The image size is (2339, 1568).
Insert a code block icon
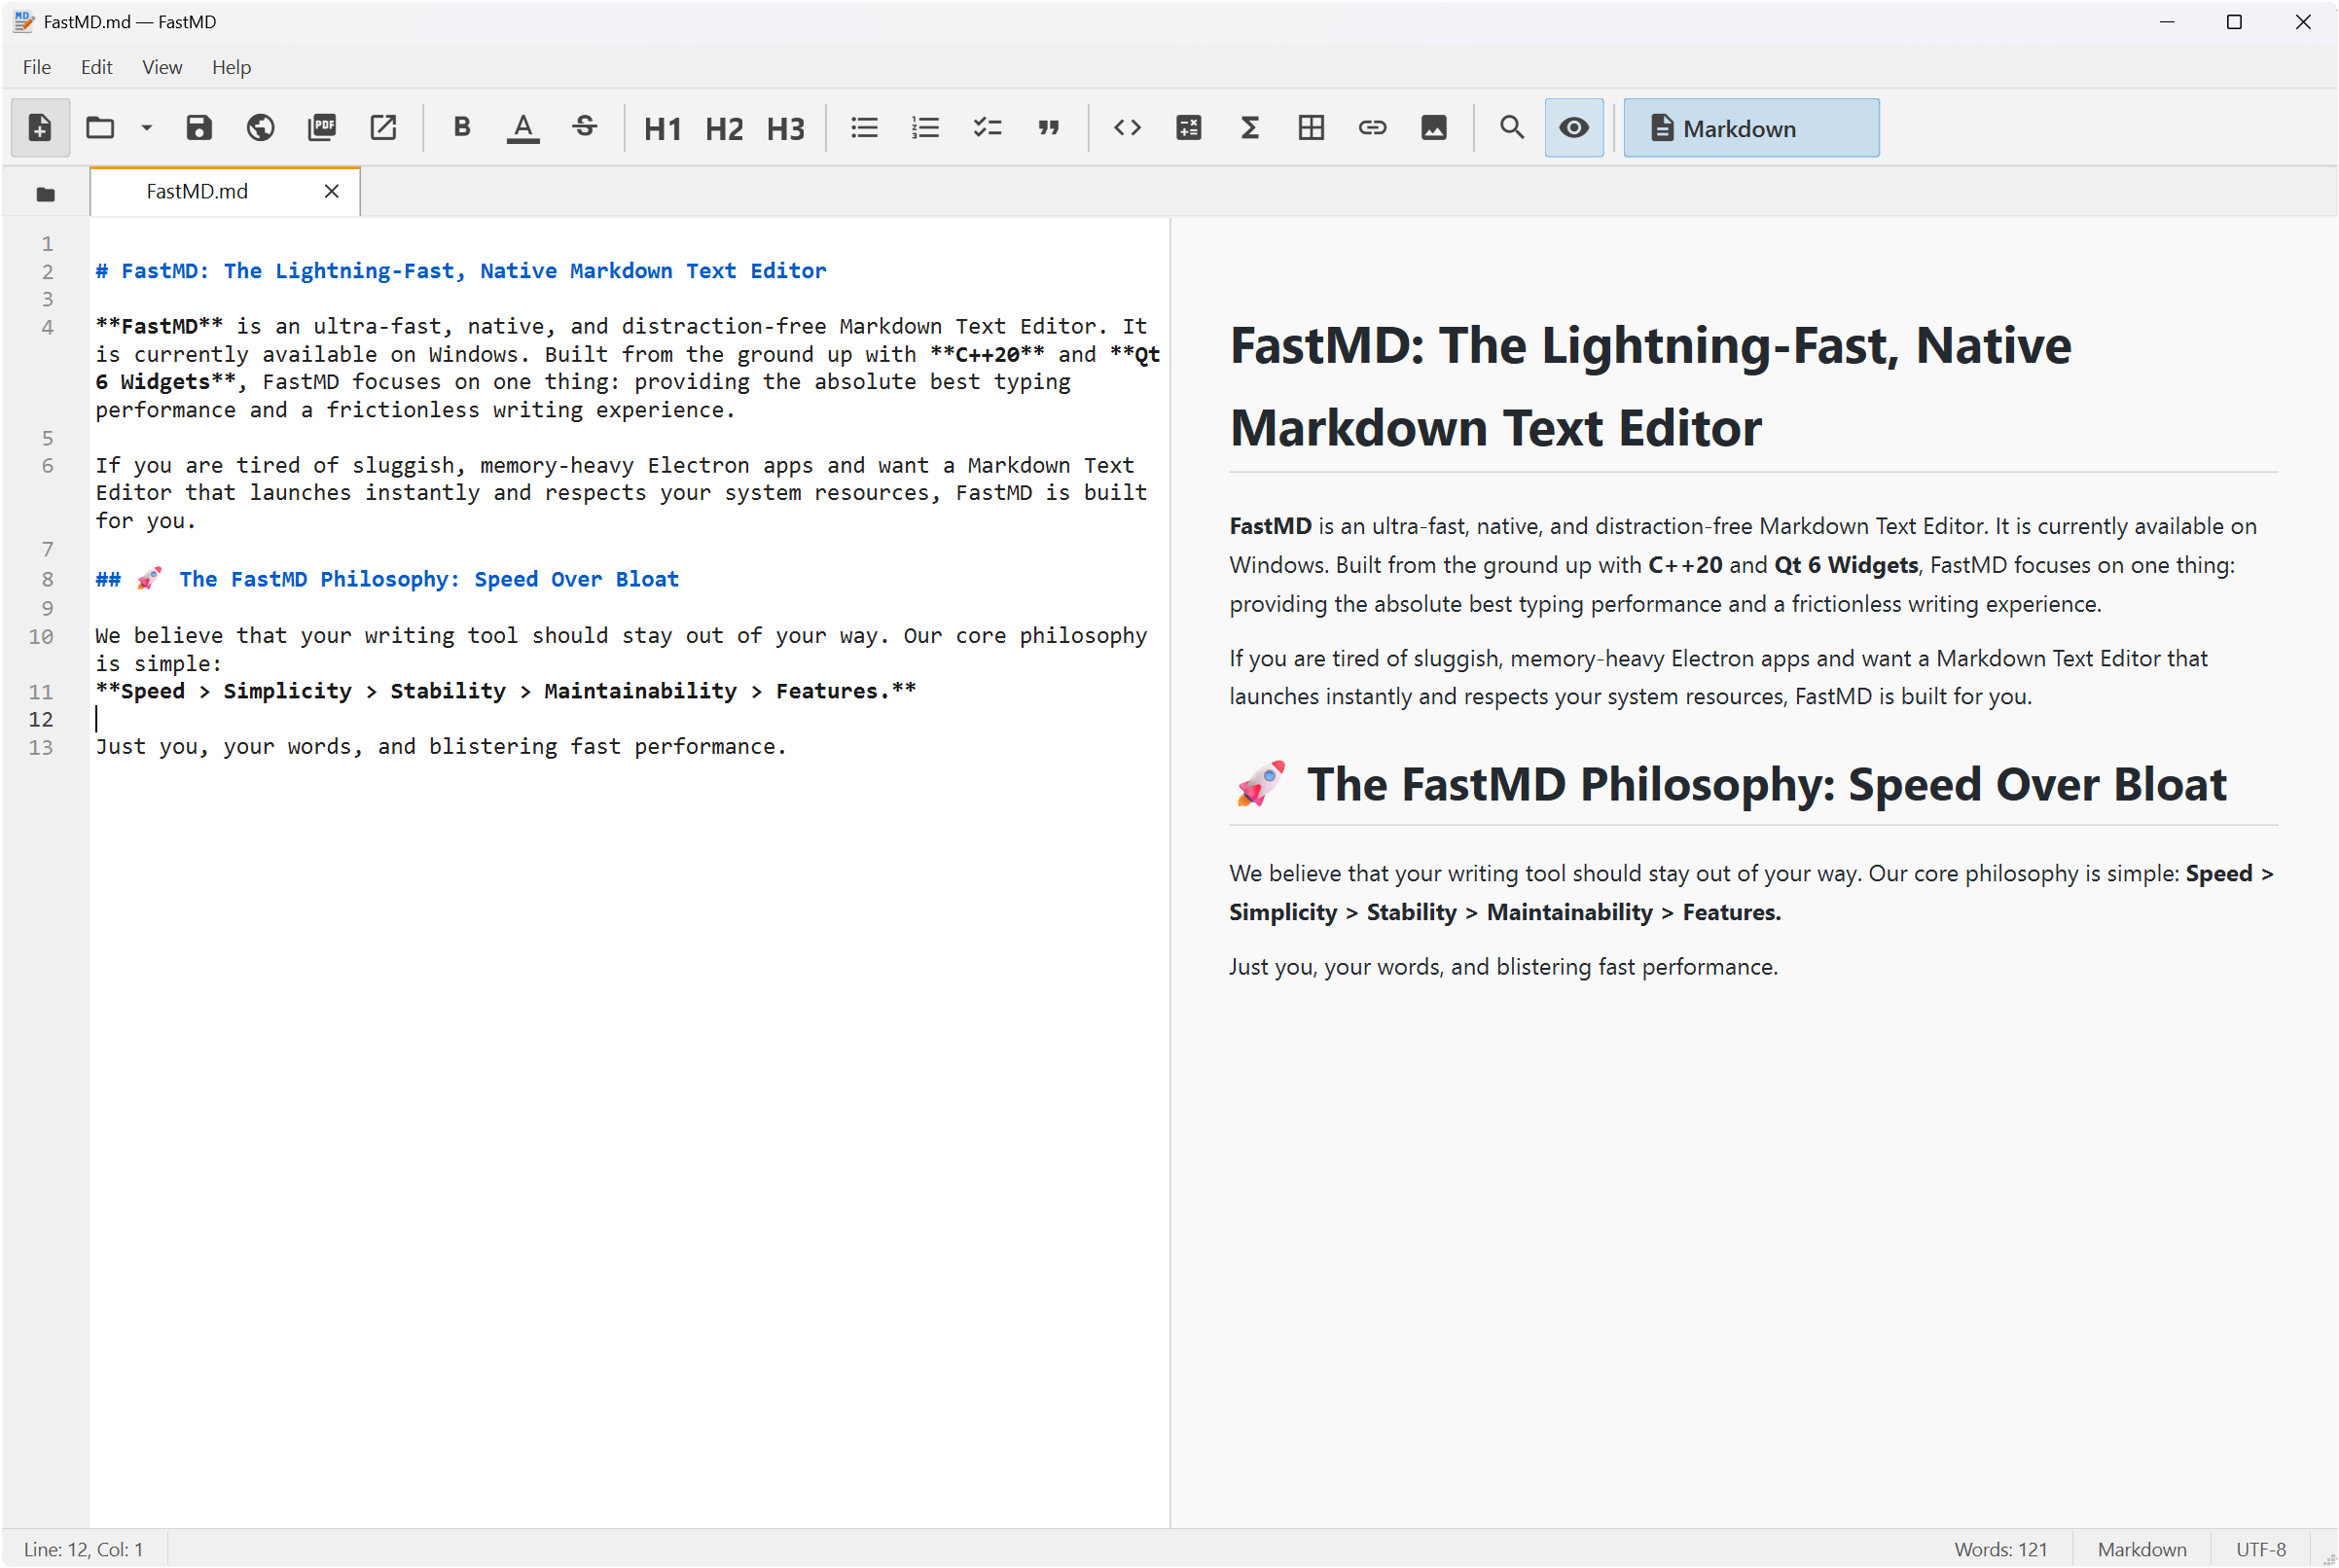point(1188,128)
